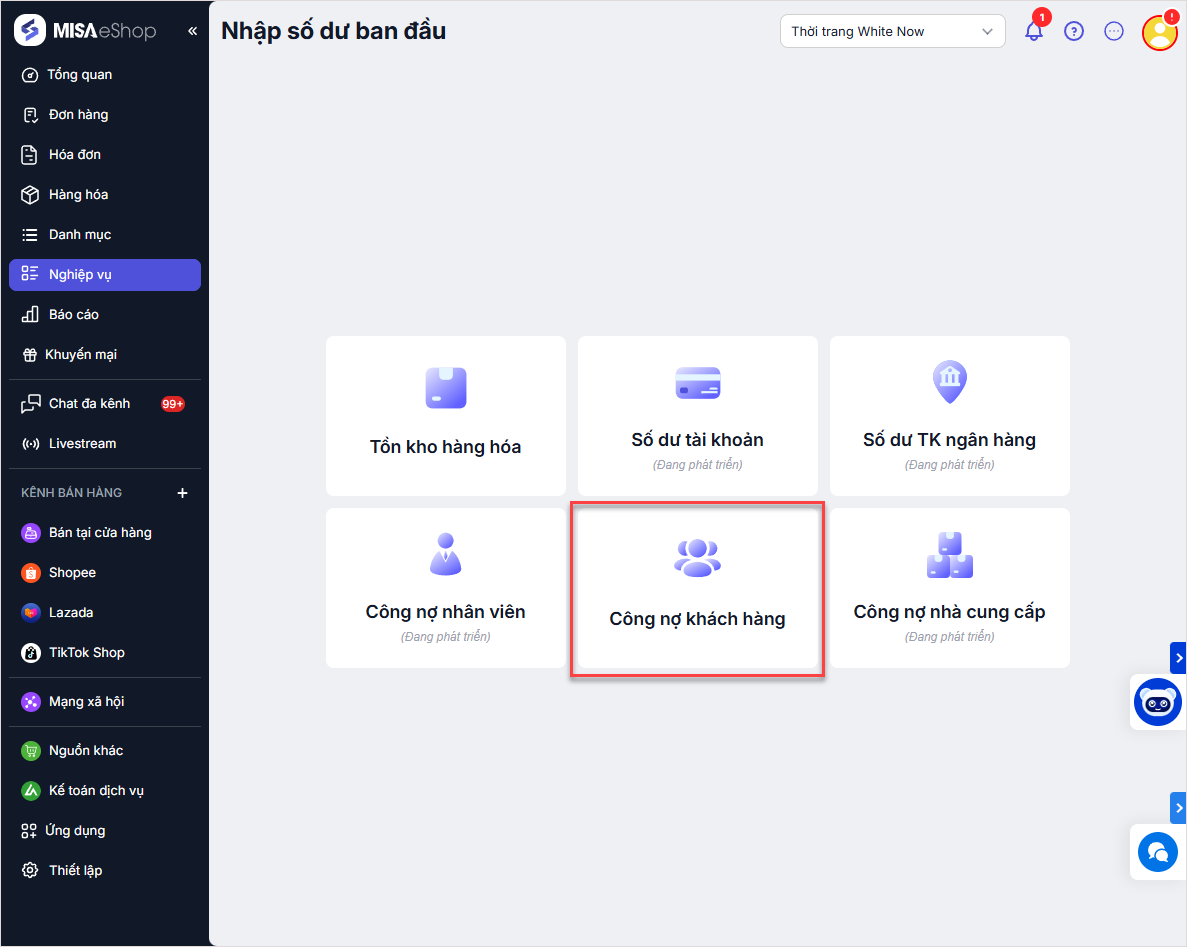
Task: Click the 99+ chat badge
Action: [x=173, y=404]
